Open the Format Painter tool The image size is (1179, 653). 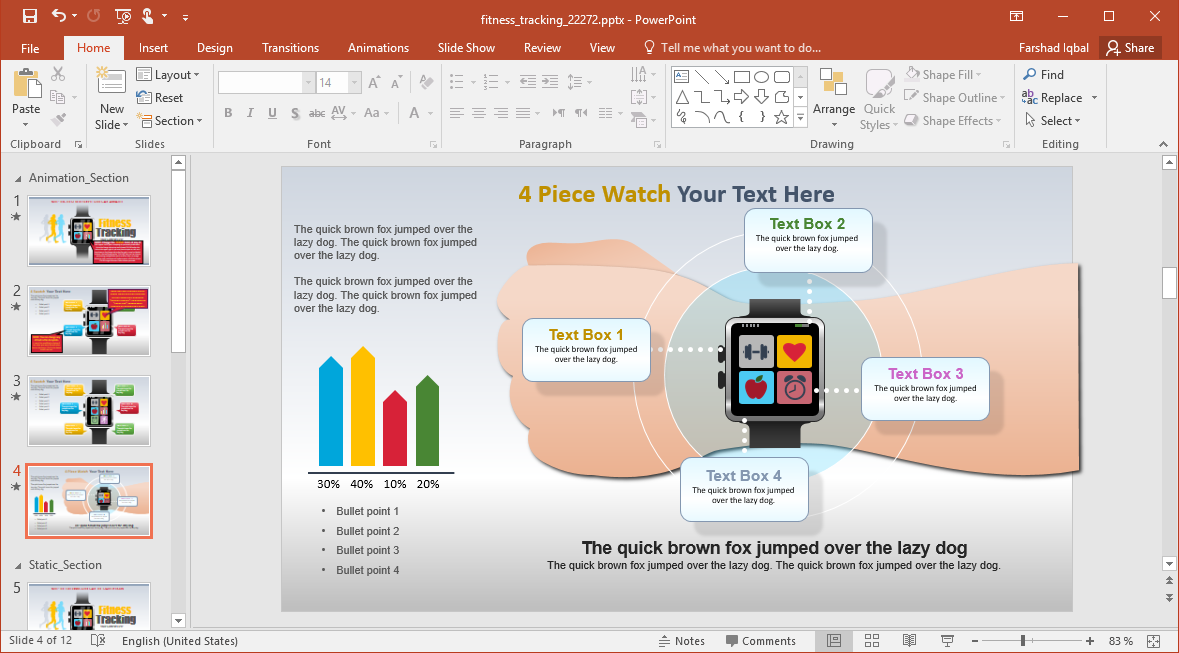click(57, 119)
